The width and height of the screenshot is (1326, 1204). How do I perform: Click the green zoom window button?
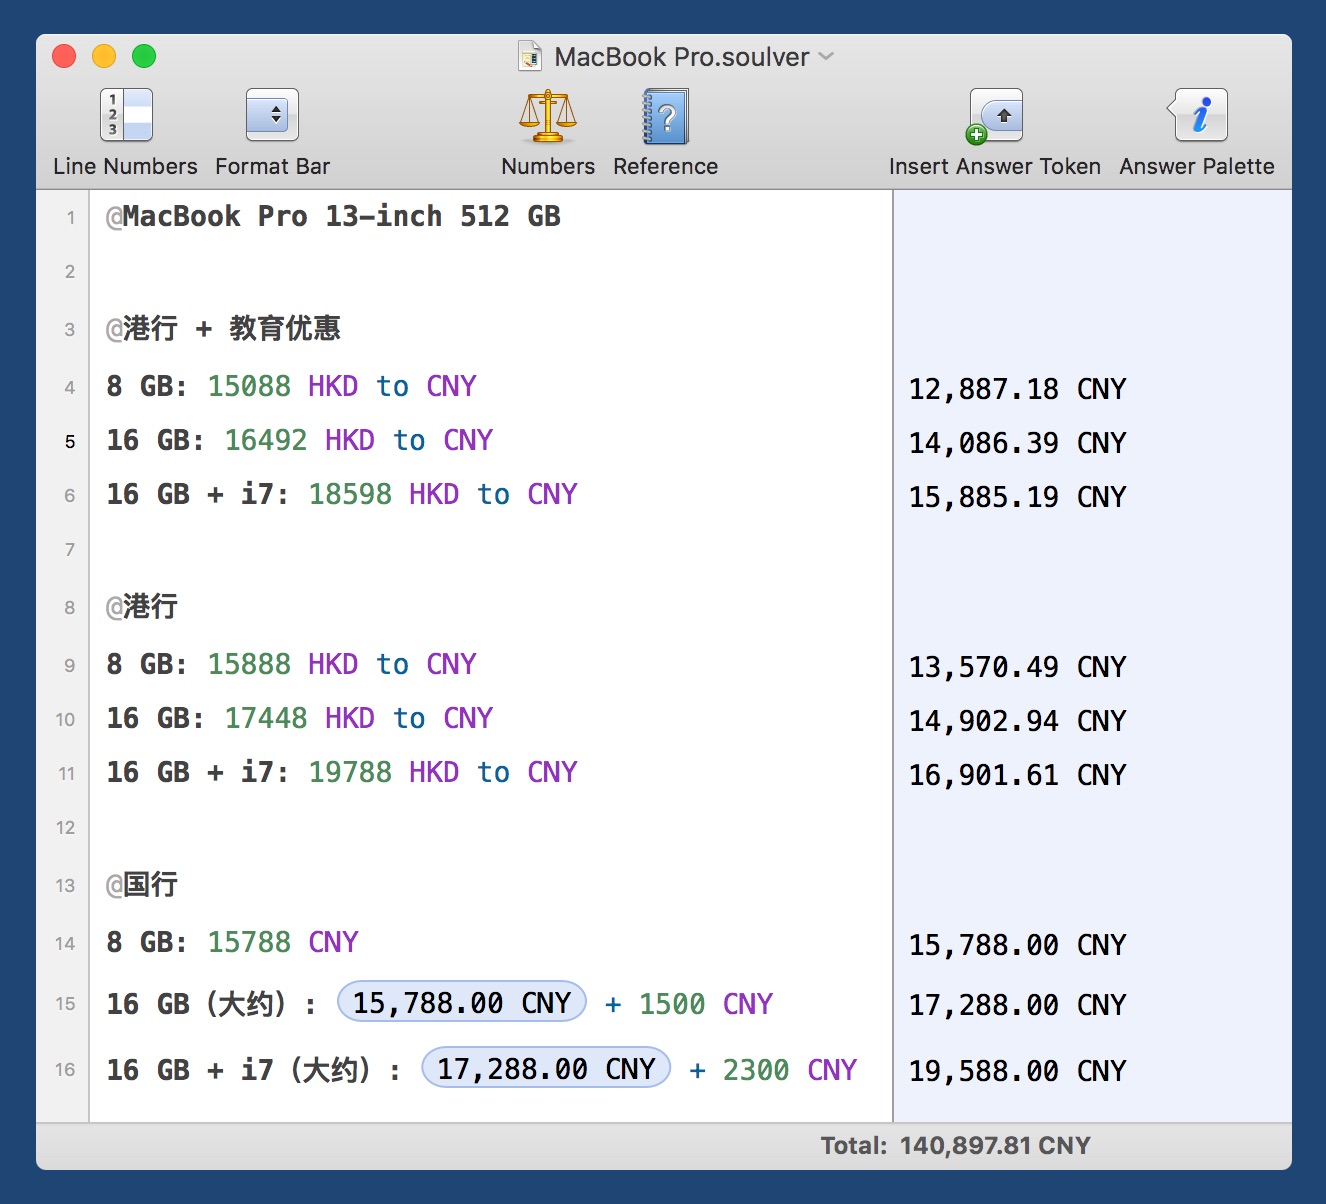click(144, 57)
